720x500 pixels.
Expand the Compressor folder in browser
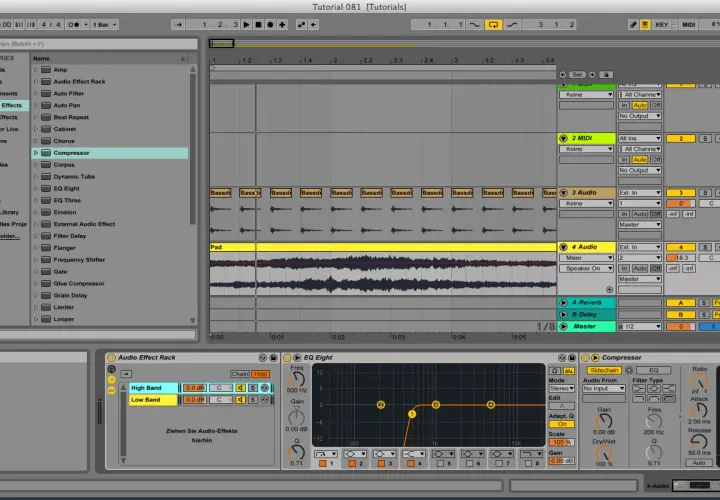(36, 153)
